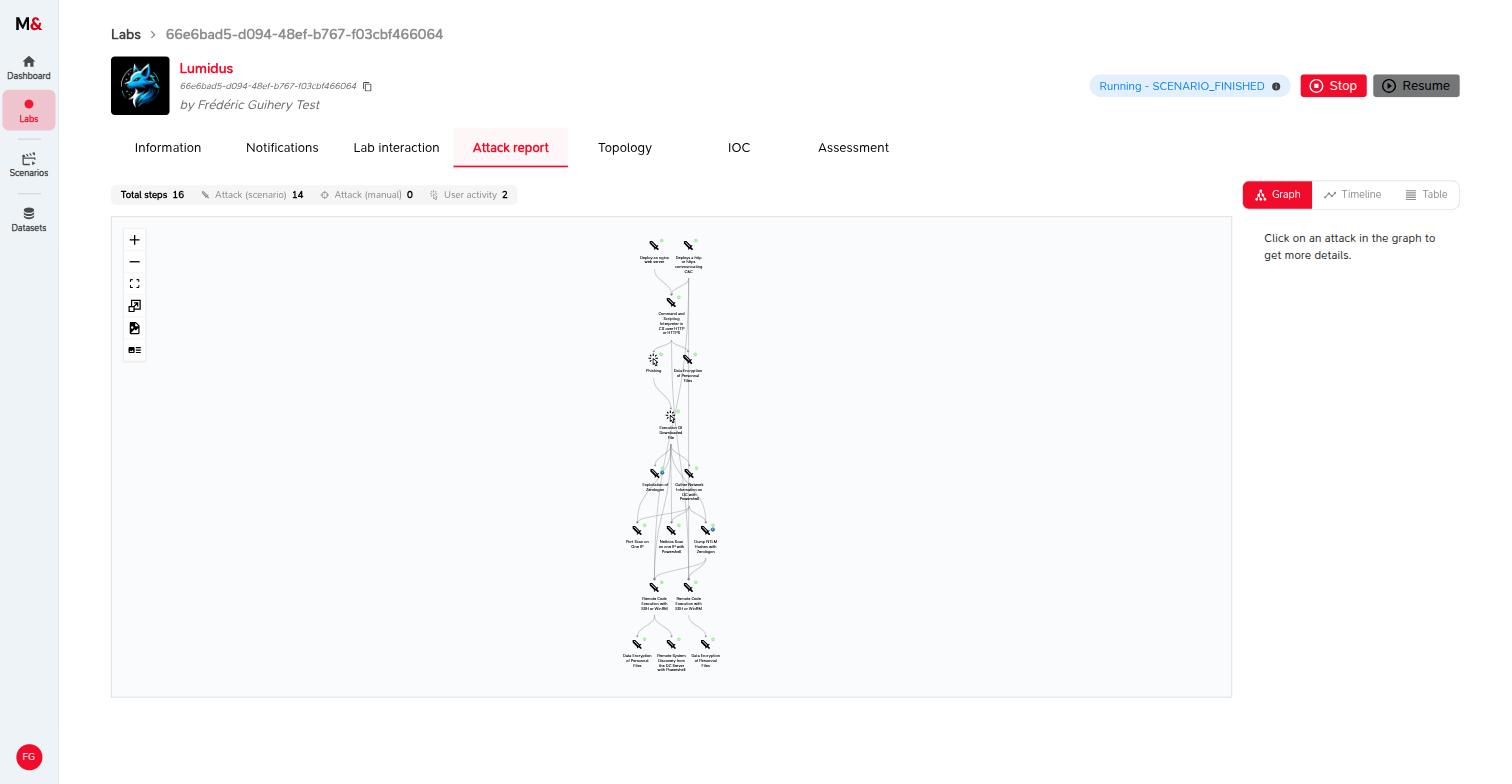
Task: Open the IOC tab
Action: click(x=739, y=148)
